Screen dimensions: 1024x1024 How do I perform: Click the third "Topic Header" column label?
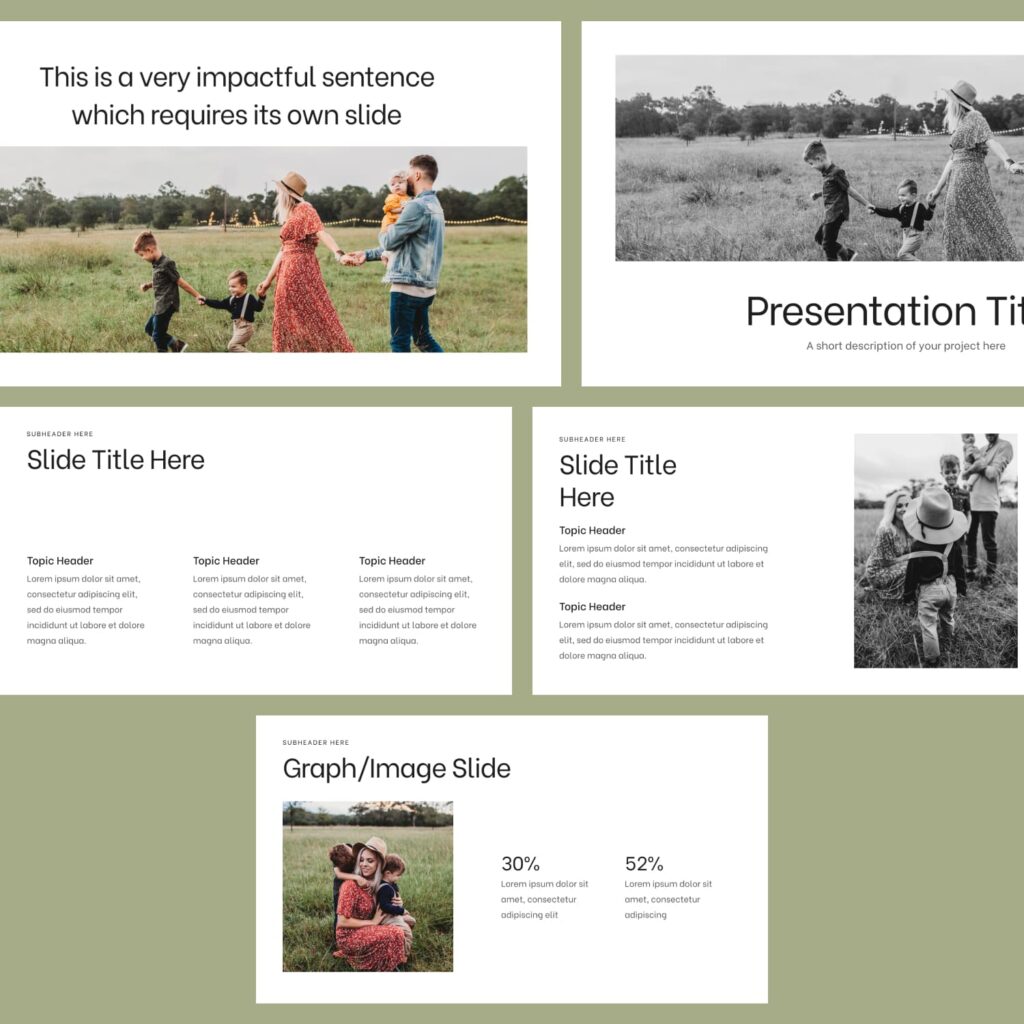pos(392,561)
